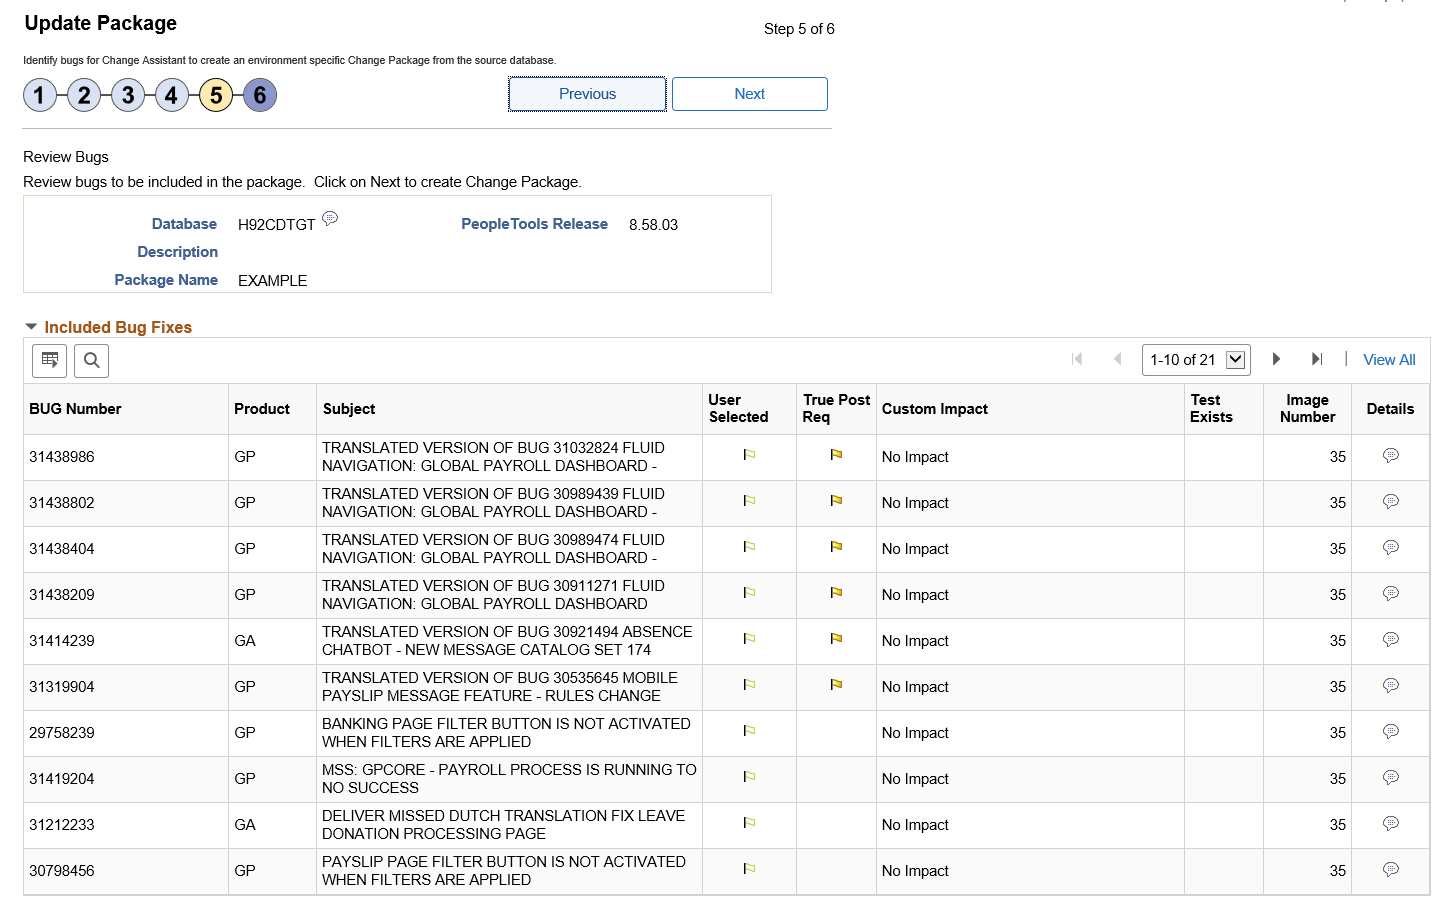This screenshot has width=1446, height=903.
Task: Toggle User Selected flag for bug 31438802
Action: point(749,501)
